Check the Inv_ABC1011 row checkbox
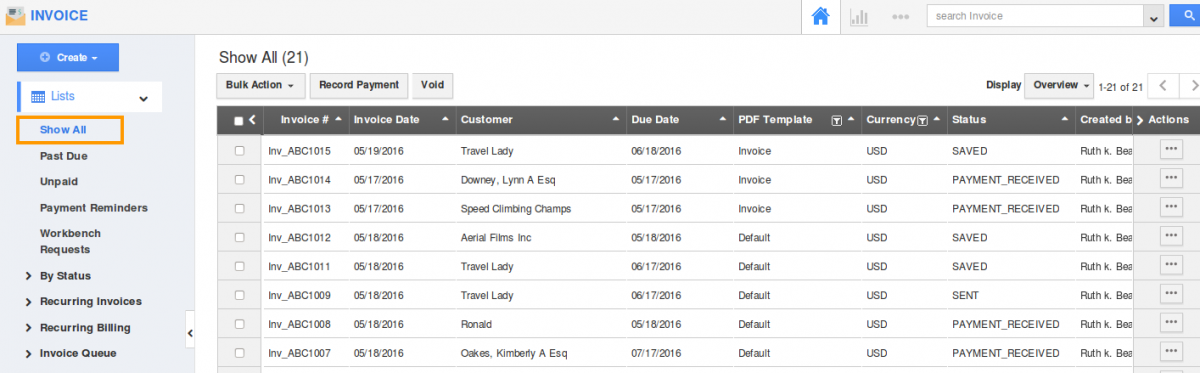The width and height of the screenshot is (1200, 373). [x=239, y=267]
